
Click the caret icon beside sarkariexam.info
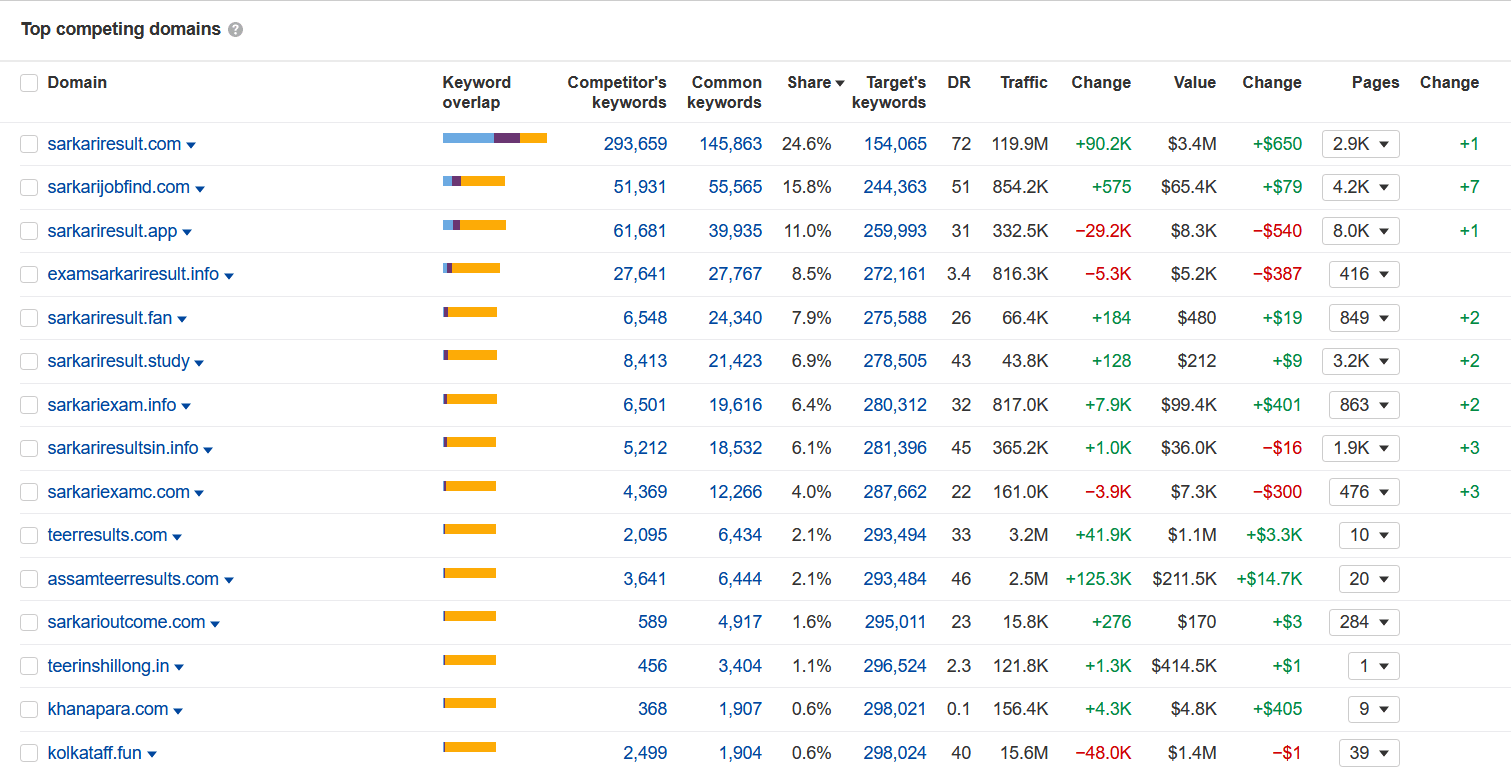[x=186, y=406]
